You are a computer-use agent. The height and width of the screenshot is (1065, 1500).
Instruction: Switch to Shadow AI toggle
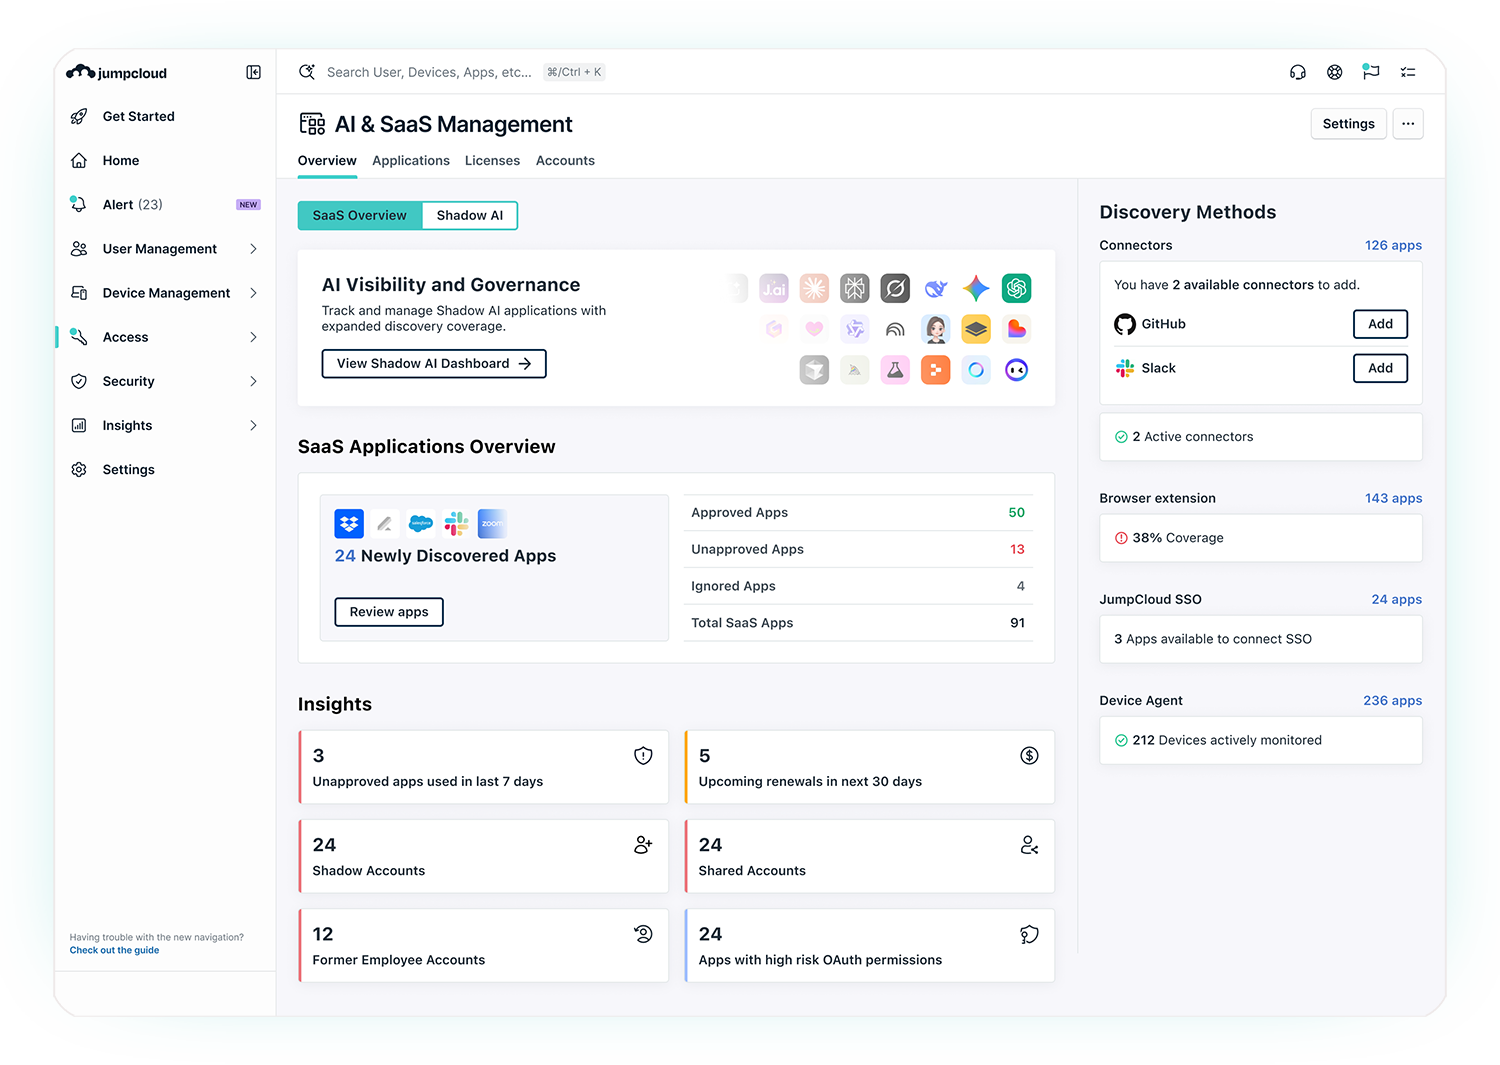coord(469,216)
